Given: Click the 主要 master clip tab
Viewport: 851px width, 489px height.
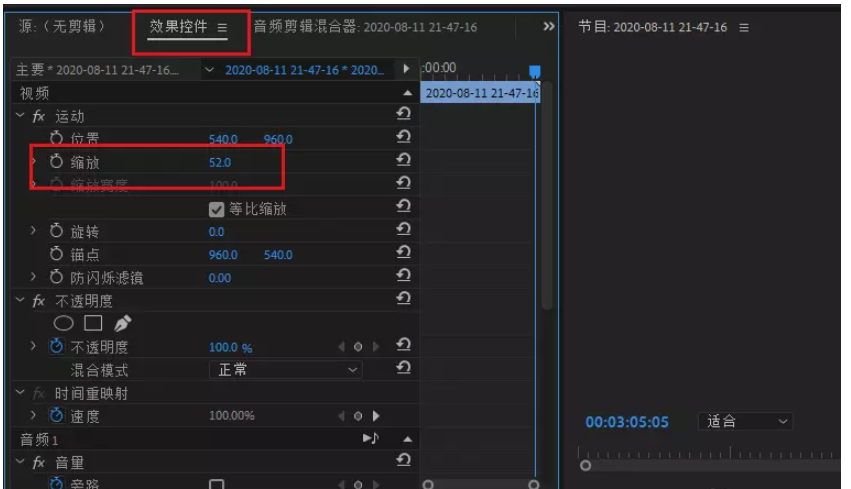Looking at the screenshot, I should tap(97, 70).
